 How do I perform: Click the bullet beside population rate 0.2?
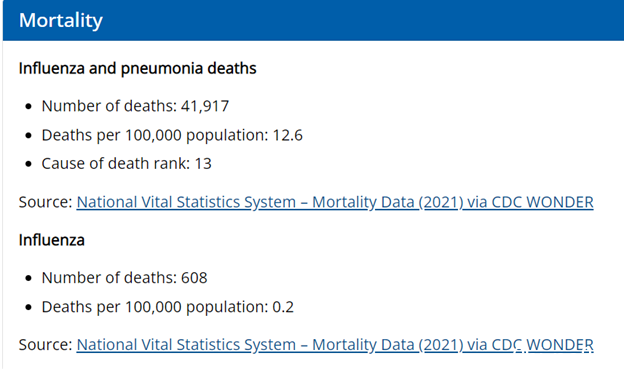point(28,307)
